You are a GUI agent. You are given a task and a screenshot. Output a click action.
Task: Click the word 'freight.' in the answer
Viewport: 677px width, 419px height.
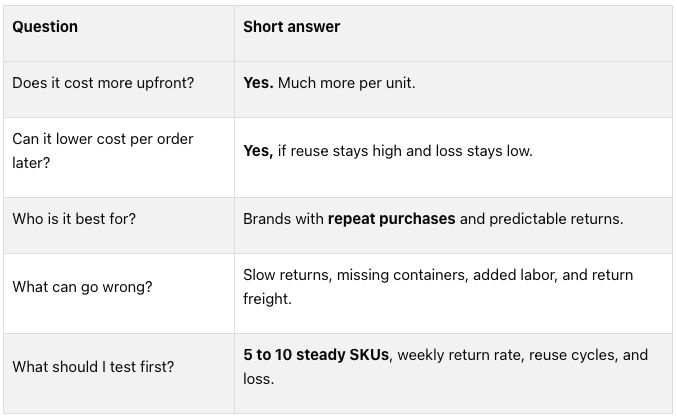267,299
